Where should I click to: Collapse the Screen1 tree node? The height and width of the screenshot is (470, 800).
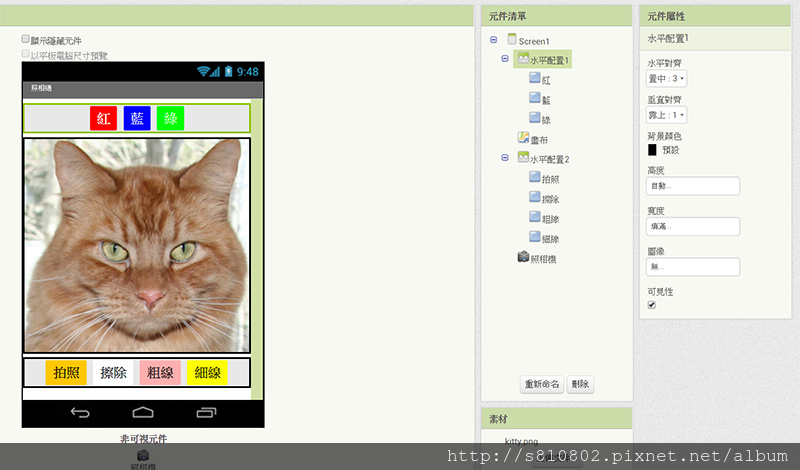493,39
